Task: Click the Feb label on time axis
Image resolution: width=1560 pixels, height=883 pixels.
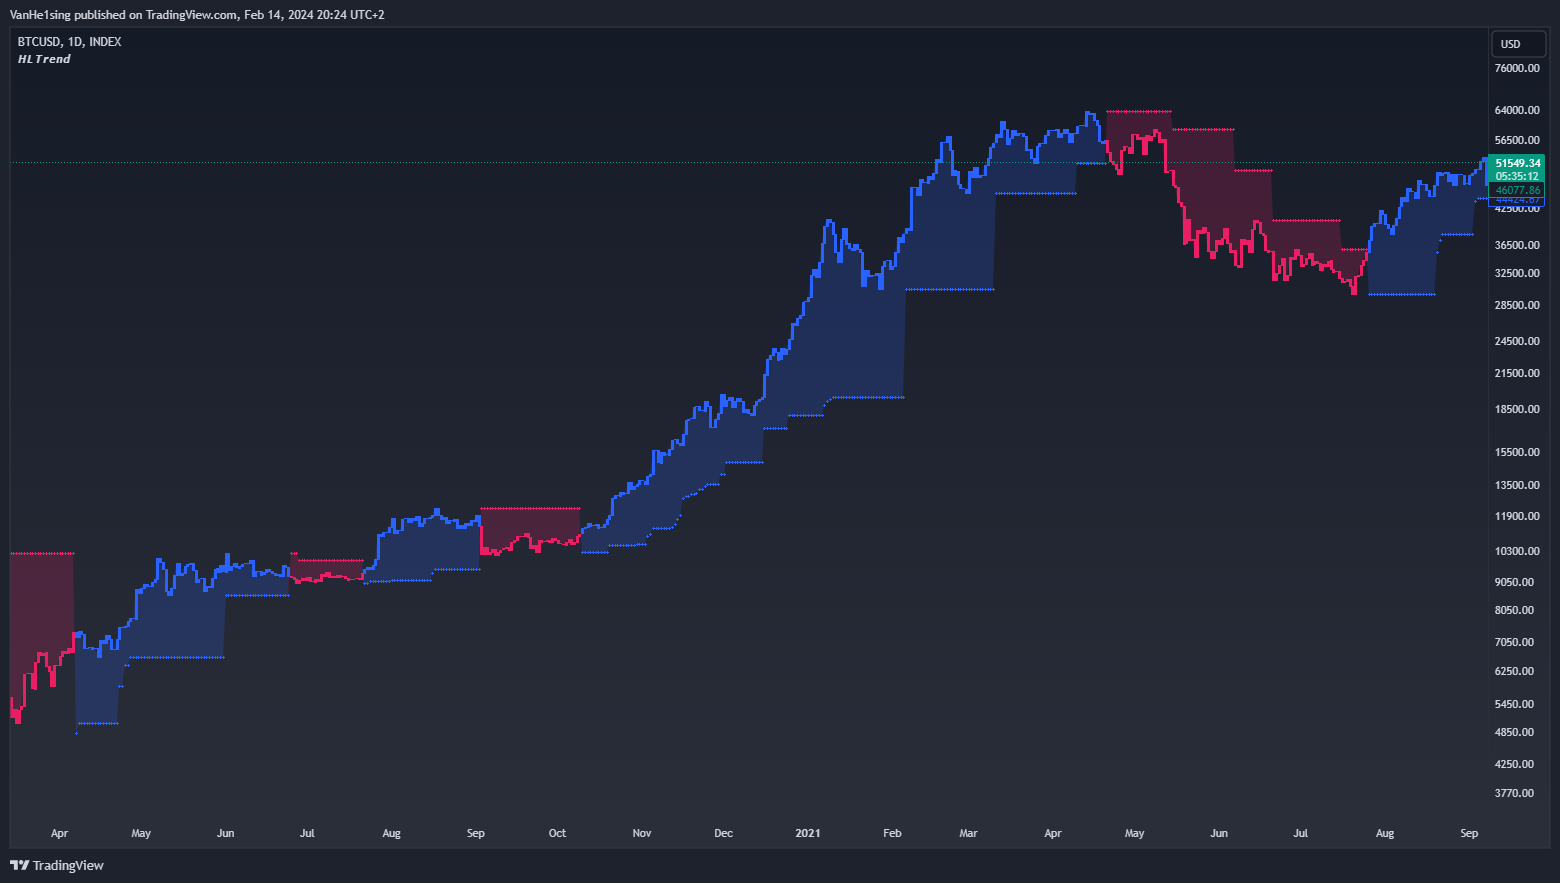Action: [x=892, y=833]
